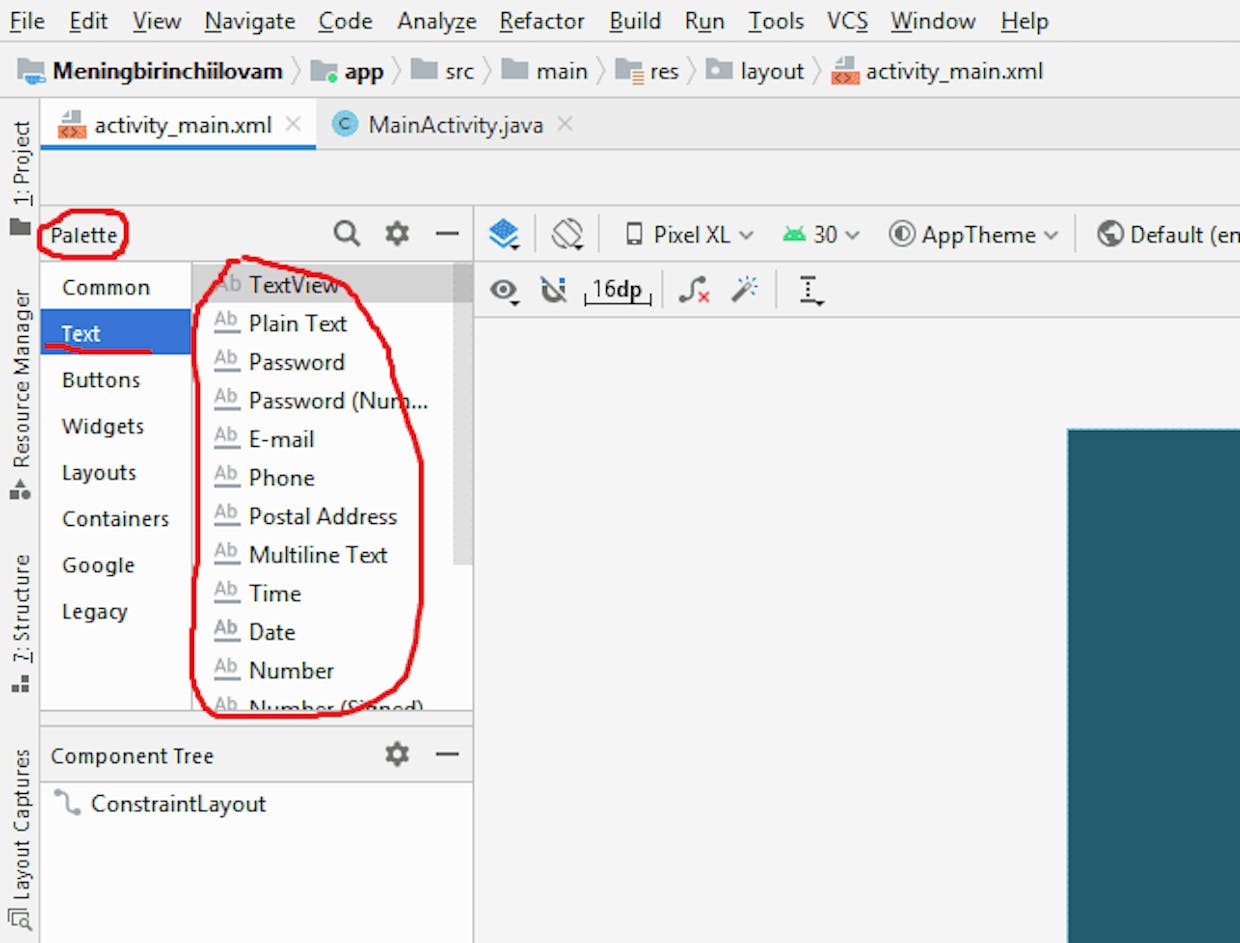Select TextView in palette list

pos(323,284)
